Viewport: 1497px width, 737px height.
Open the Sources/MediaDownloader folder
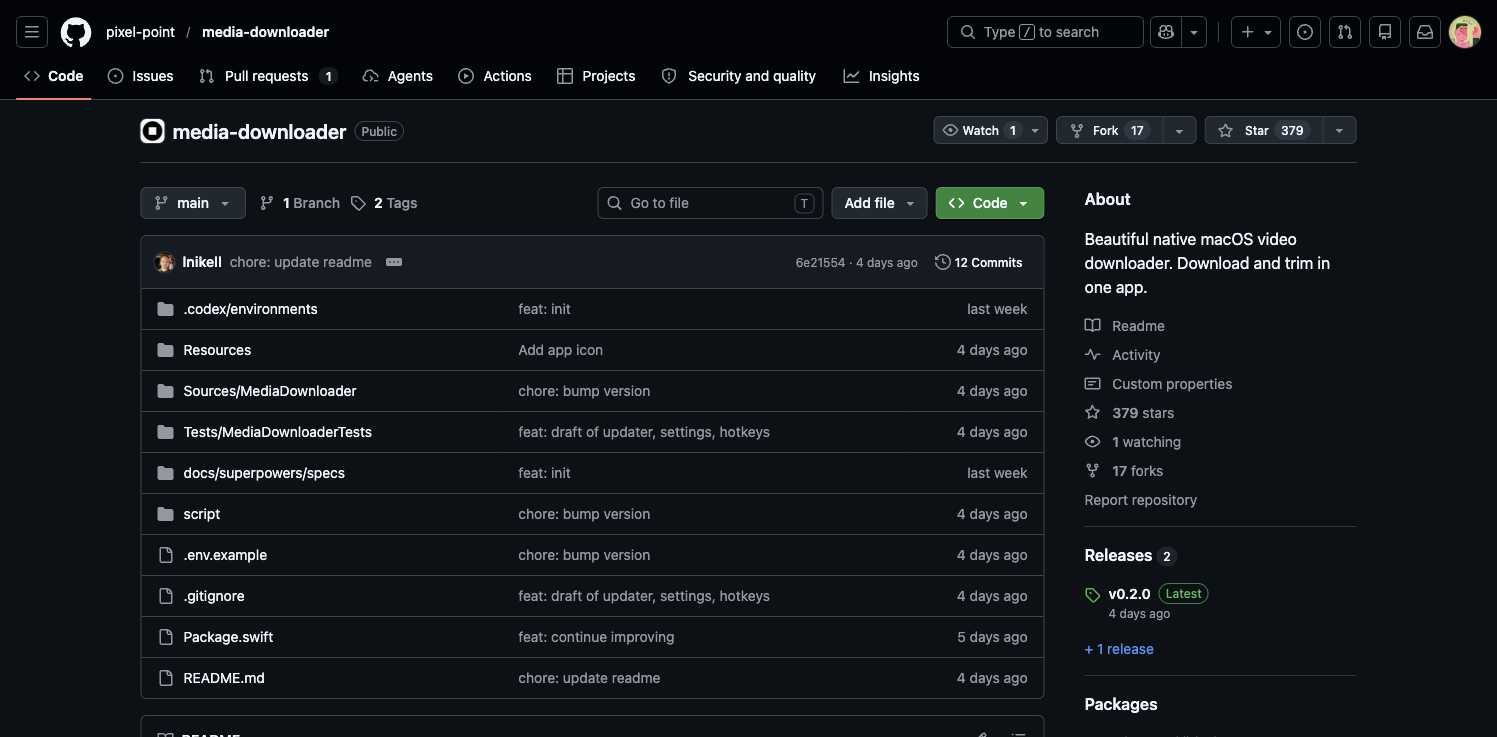pyautogui.click(x=270, y=391)
